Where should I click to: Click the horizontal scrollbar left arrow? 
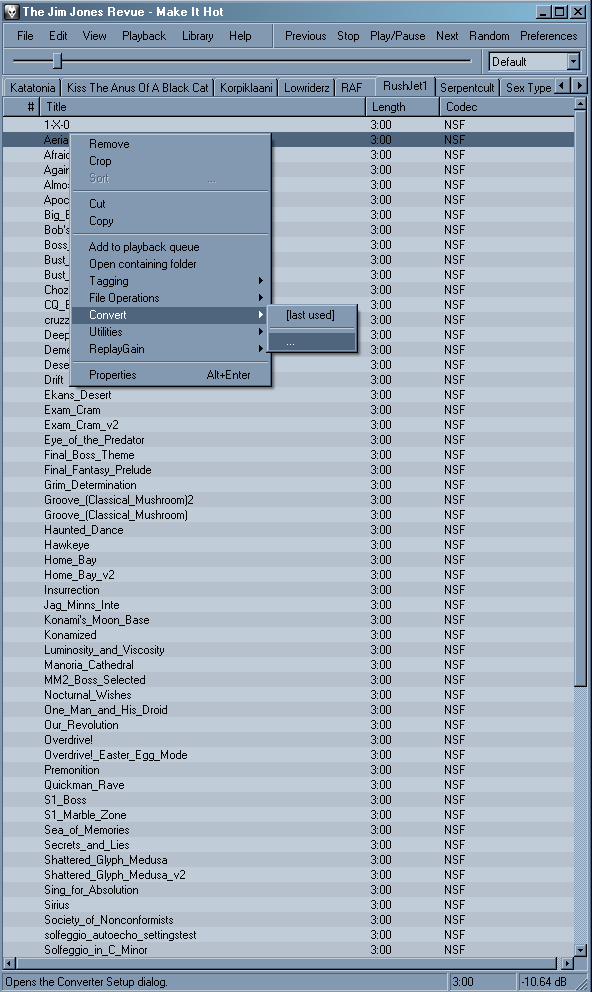8,963
